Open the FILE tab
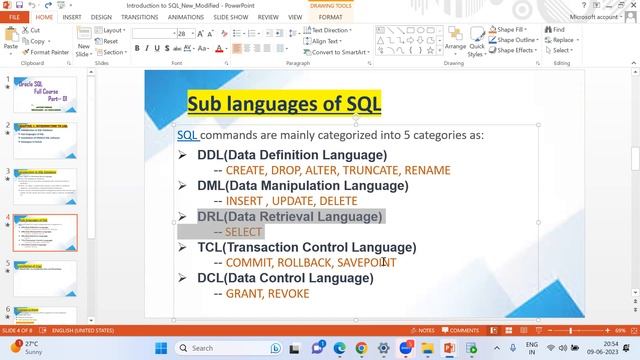 pyautogui.click(x=14, y=17)
